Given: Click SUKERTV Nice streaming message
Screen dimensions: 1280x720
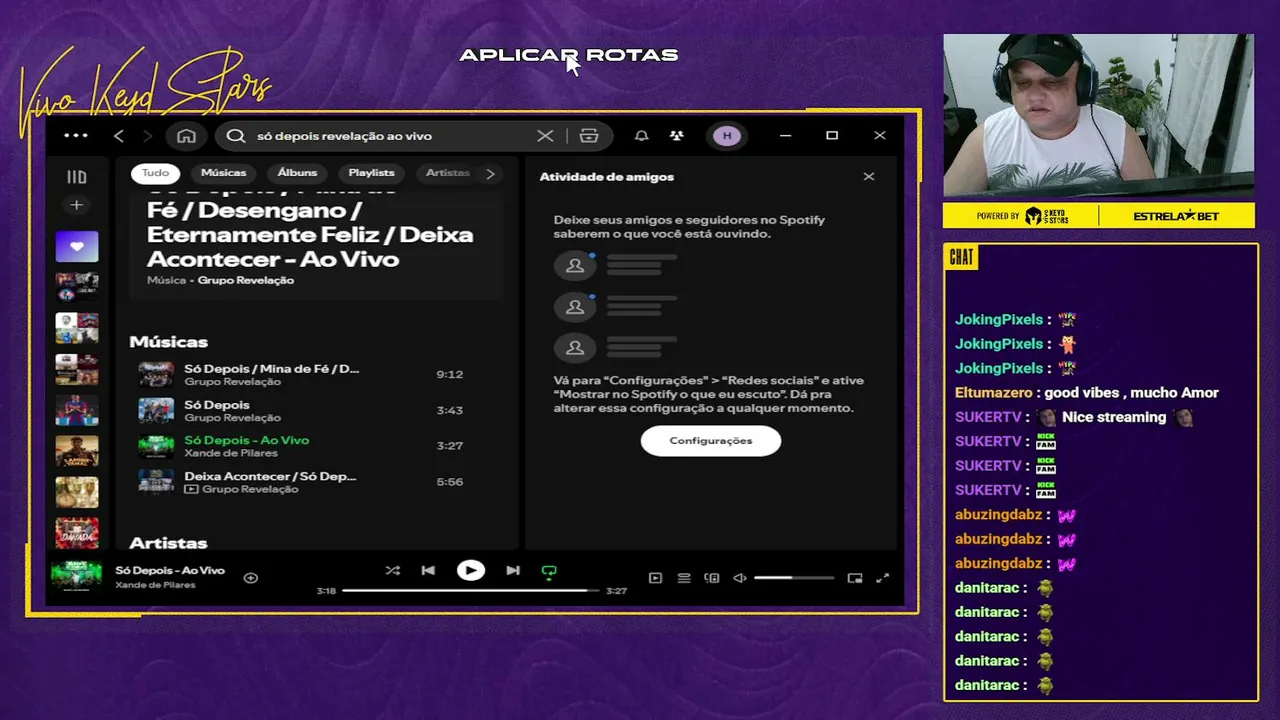Looking at the screenshot, I should point(1074,417).
